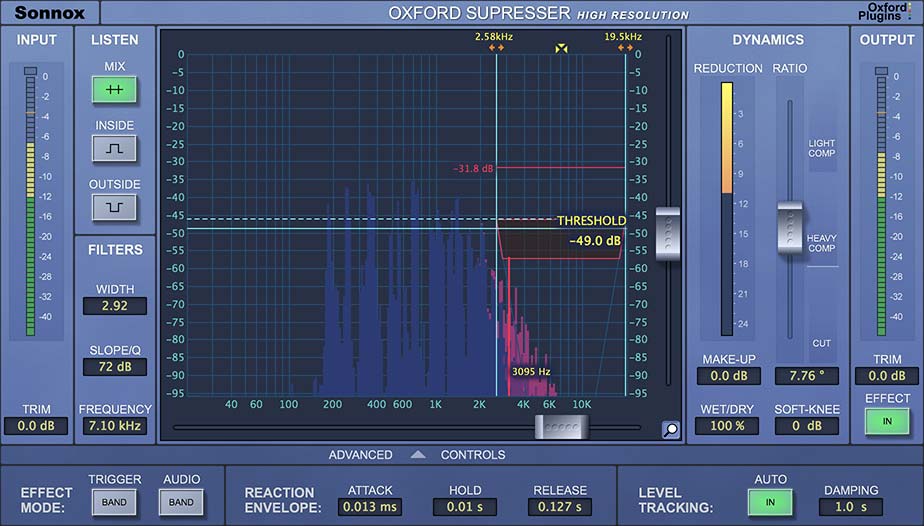Click the ATTACK value 0.013 ms
Screen dimensions: 924x526
pos(370,507)
